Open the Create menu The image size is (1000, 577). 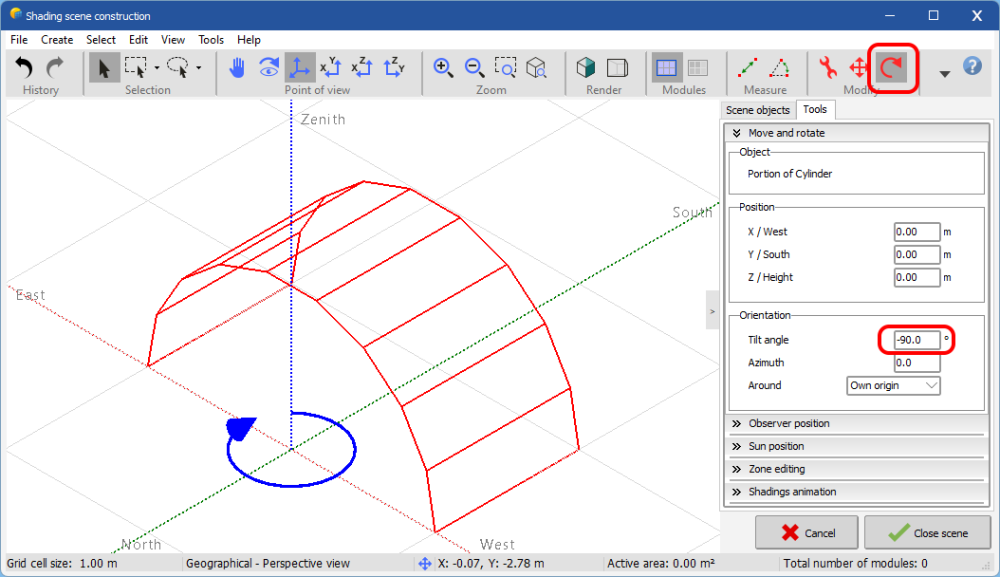point(57,40)
